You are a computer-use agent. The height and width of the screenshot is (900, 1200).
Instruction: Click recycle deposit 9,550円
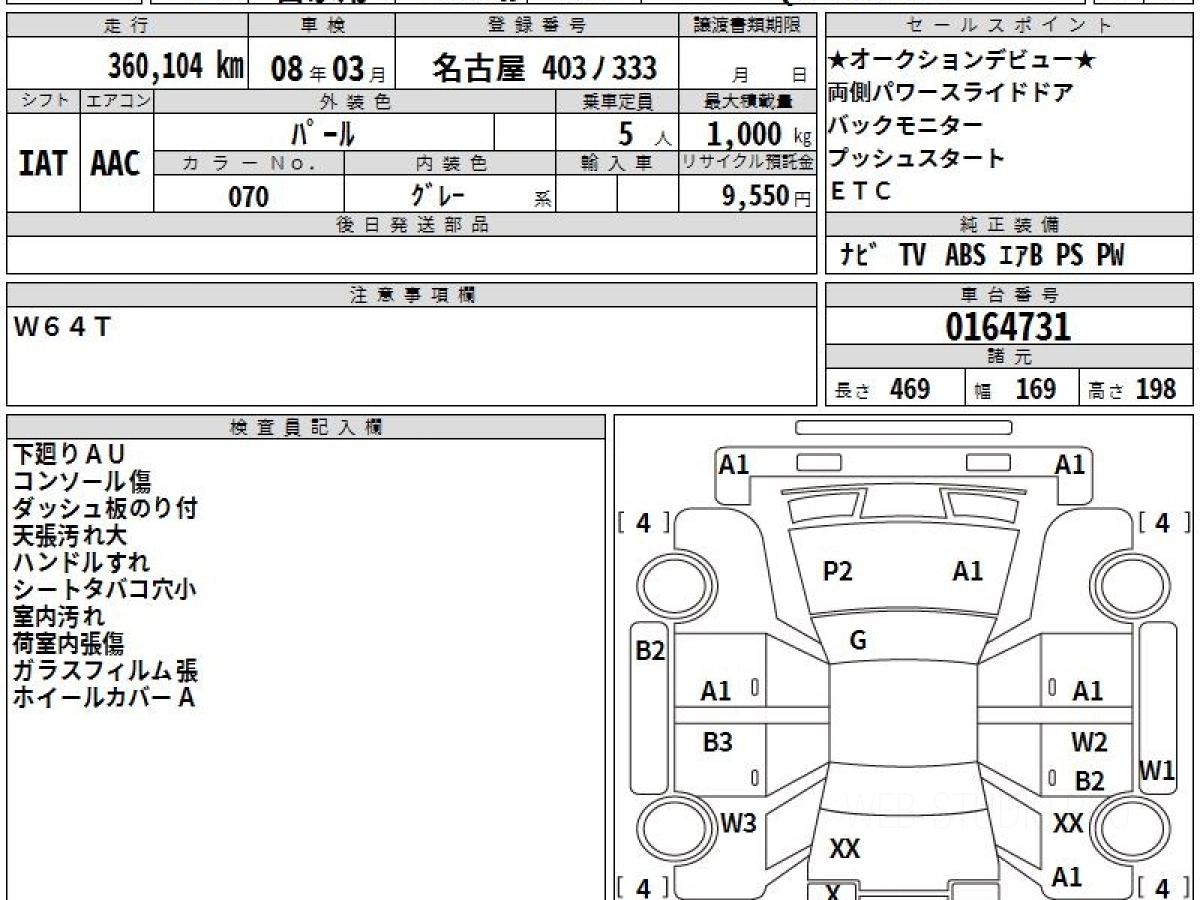(767, 196)
